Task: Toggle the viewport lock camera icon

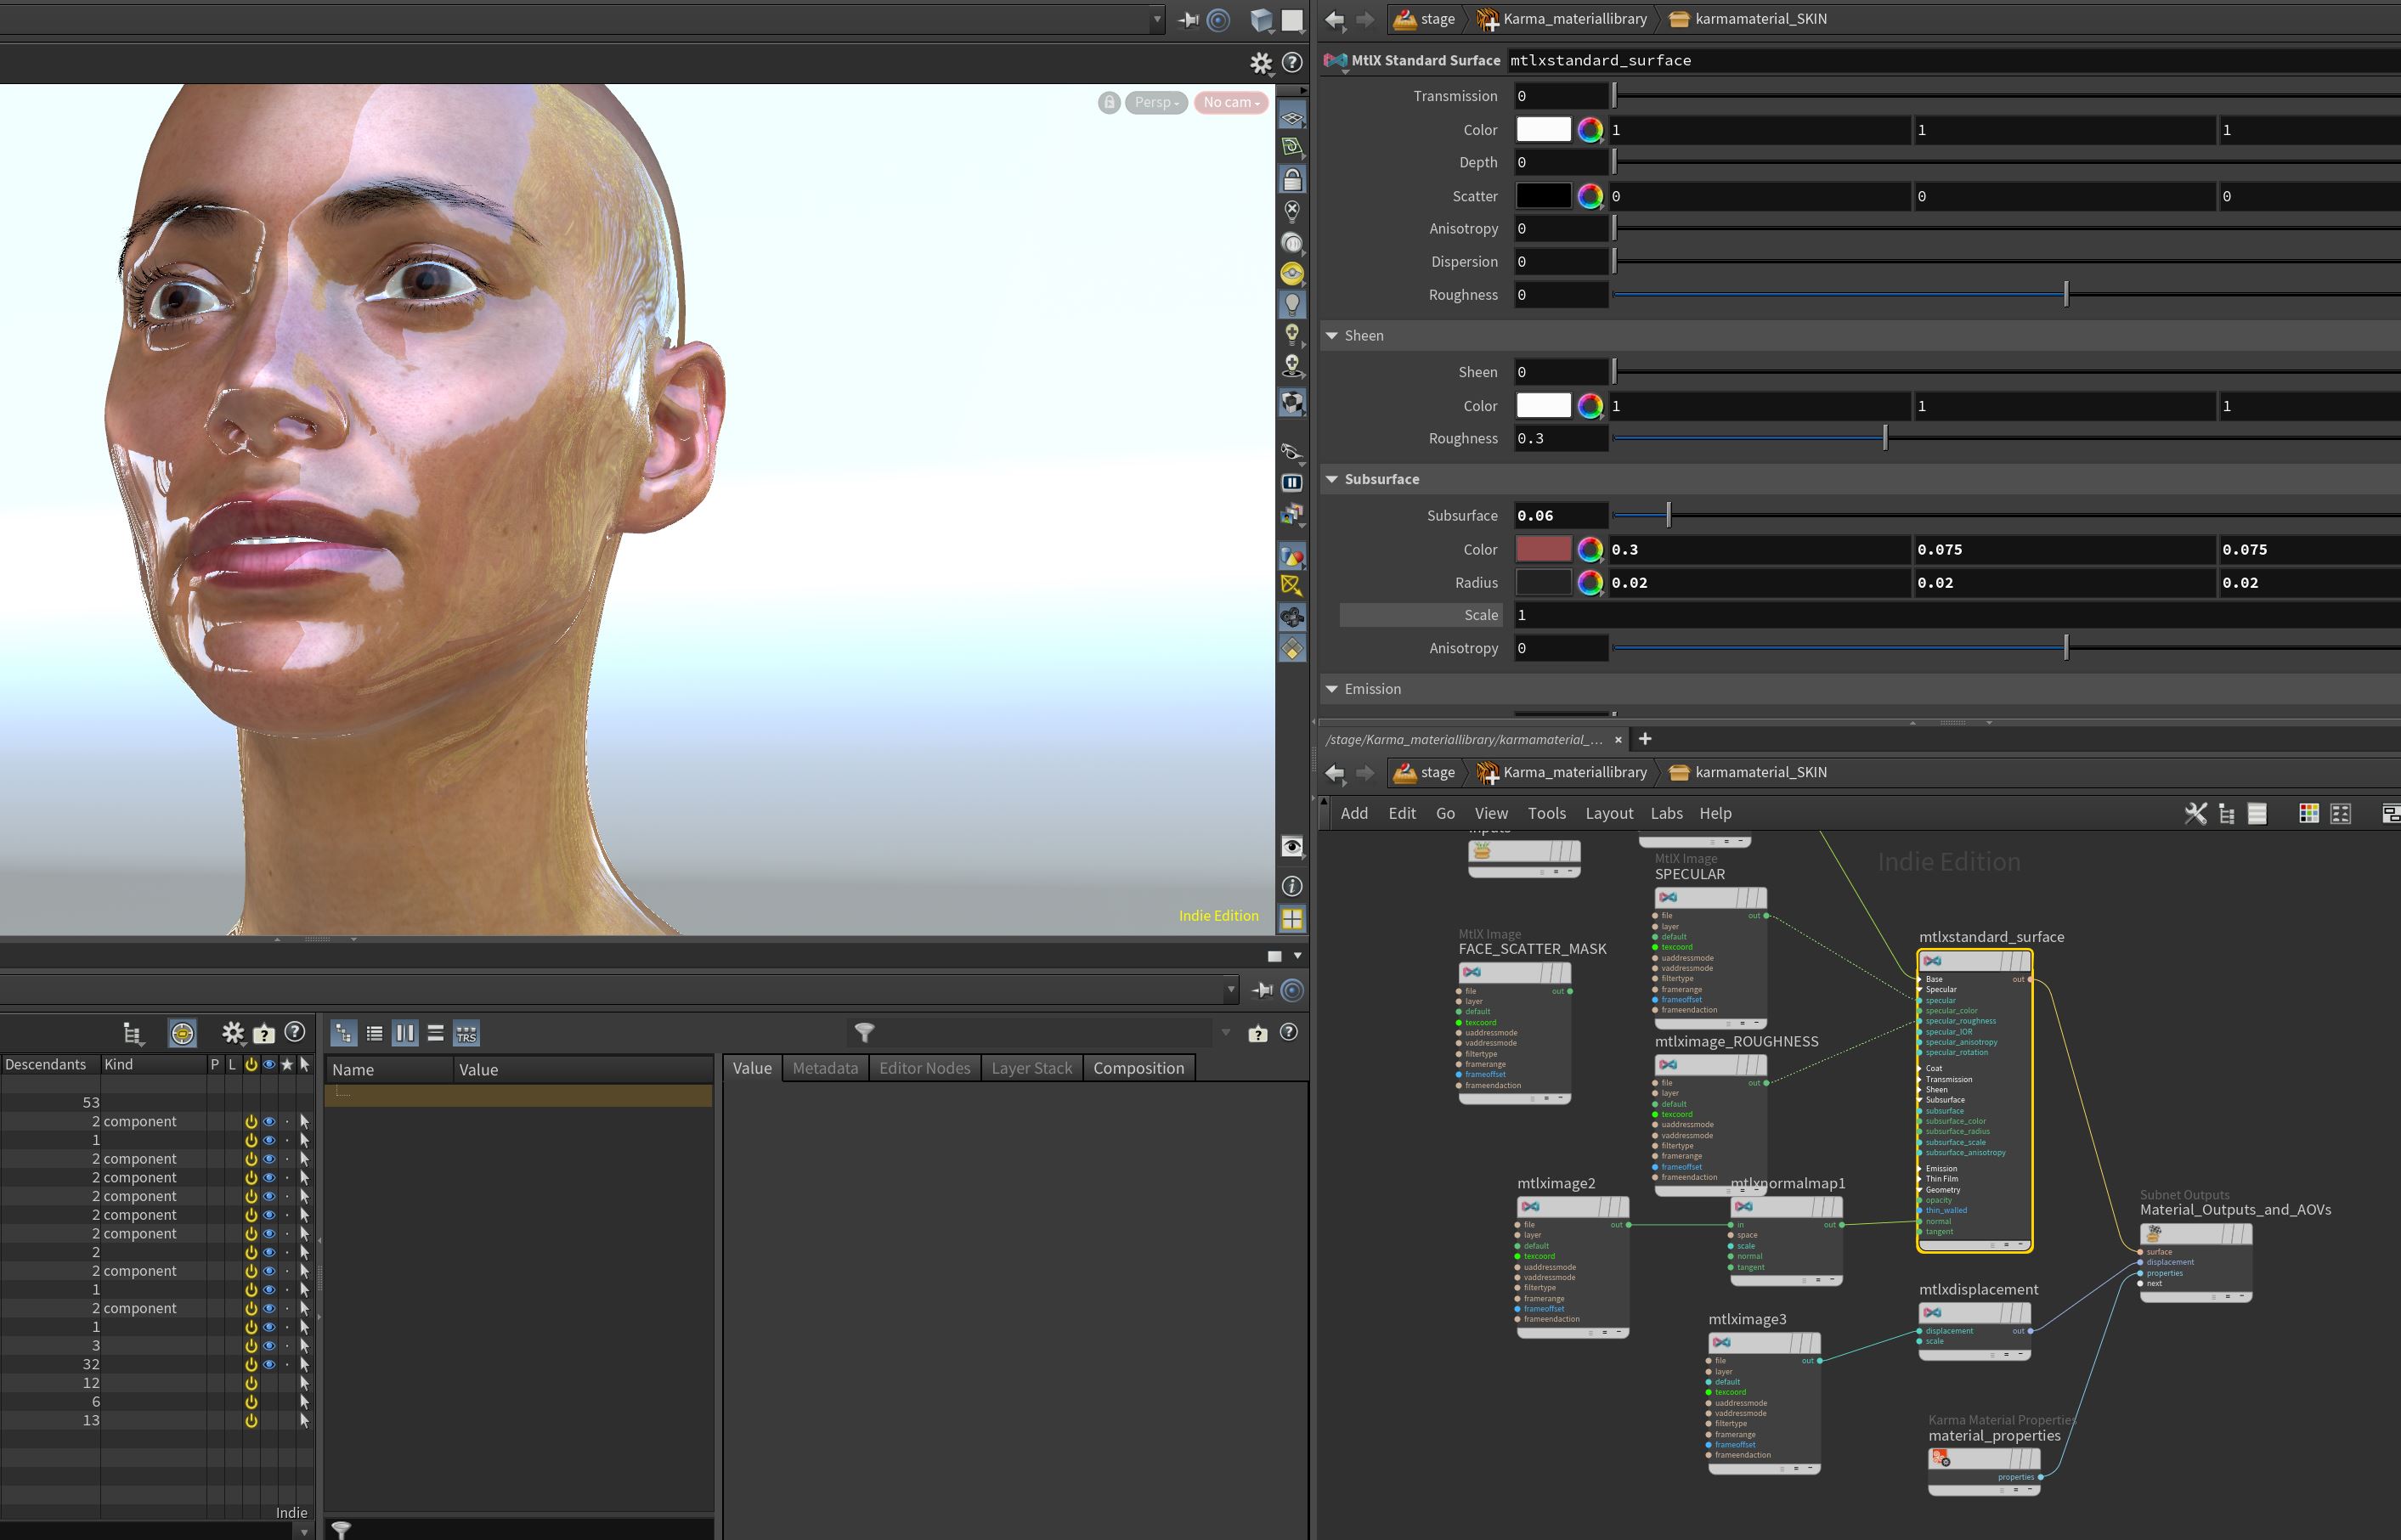Action: [1109, 102]
